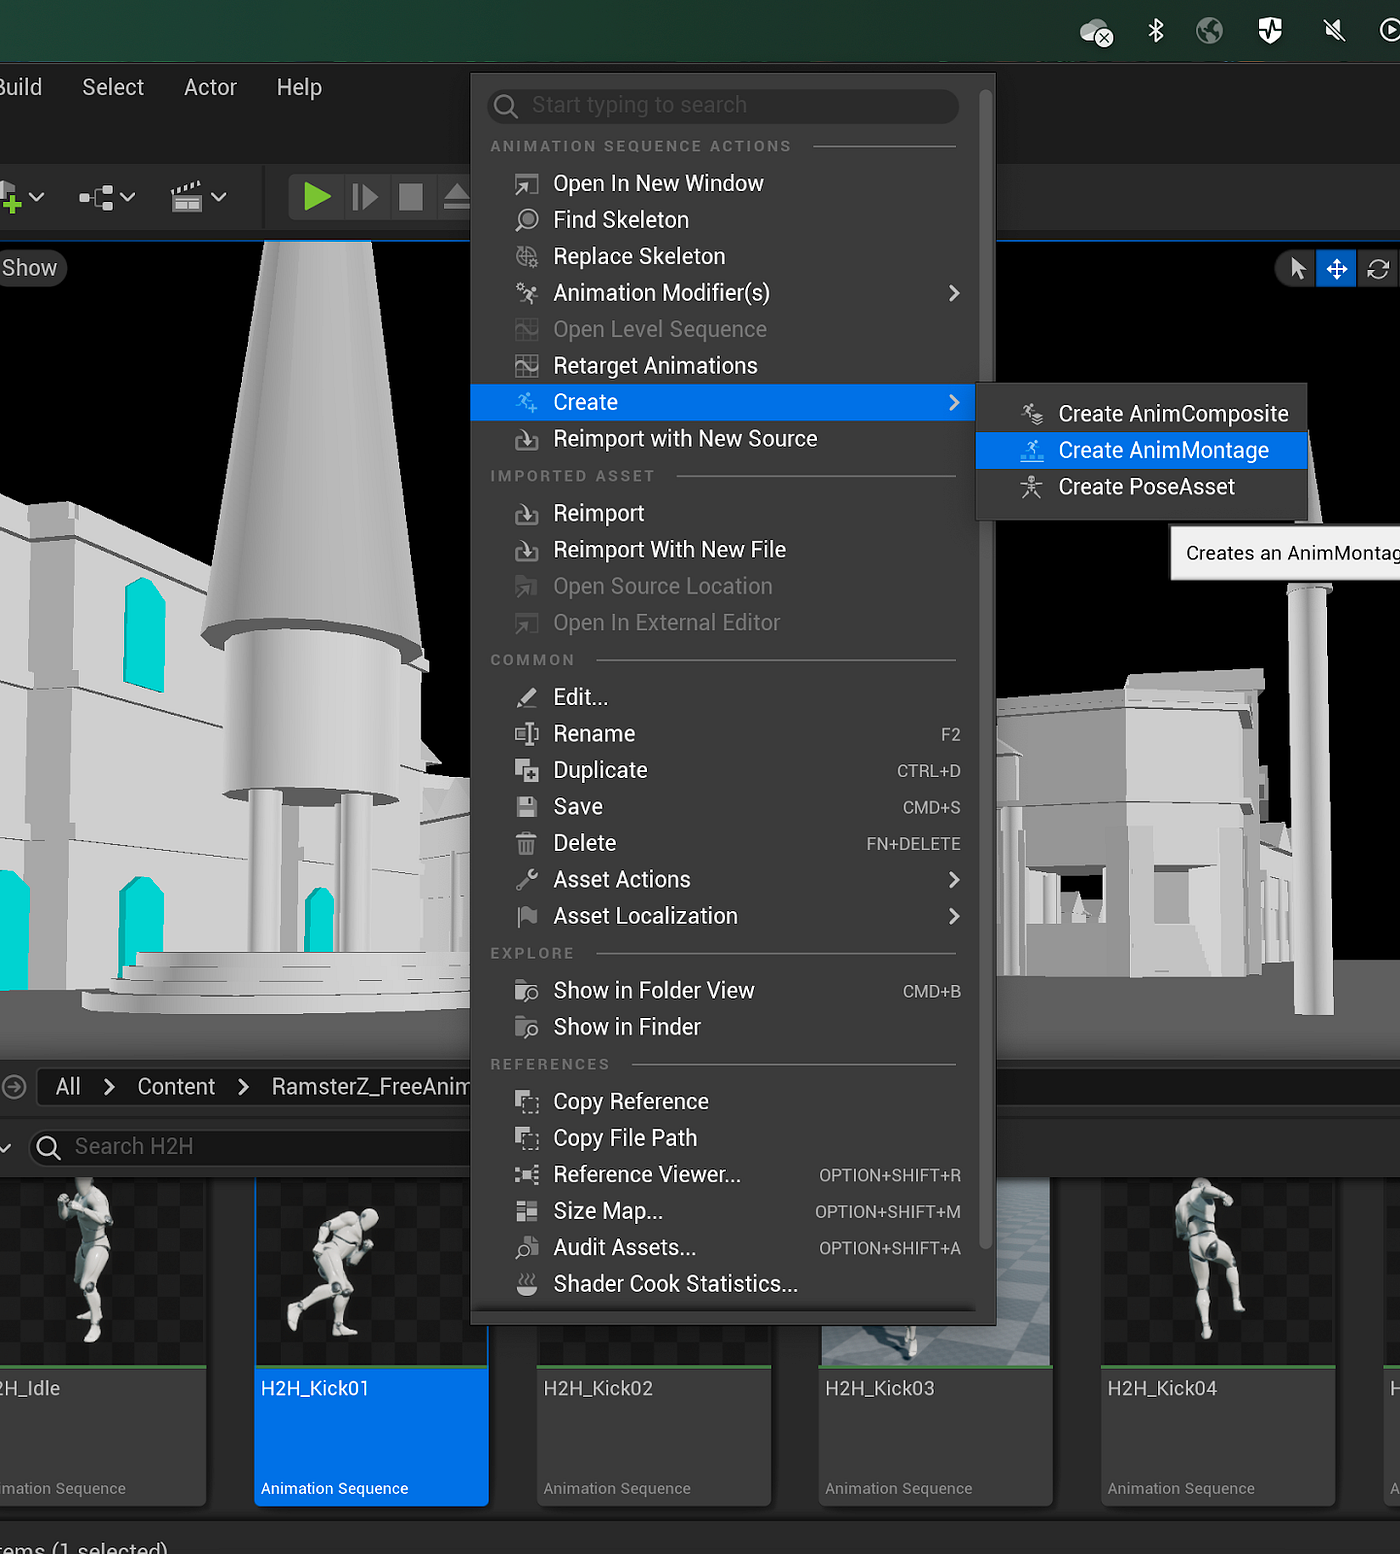
Task: Click the cloud sync status icon
Action: click(x=1097, y=32)
